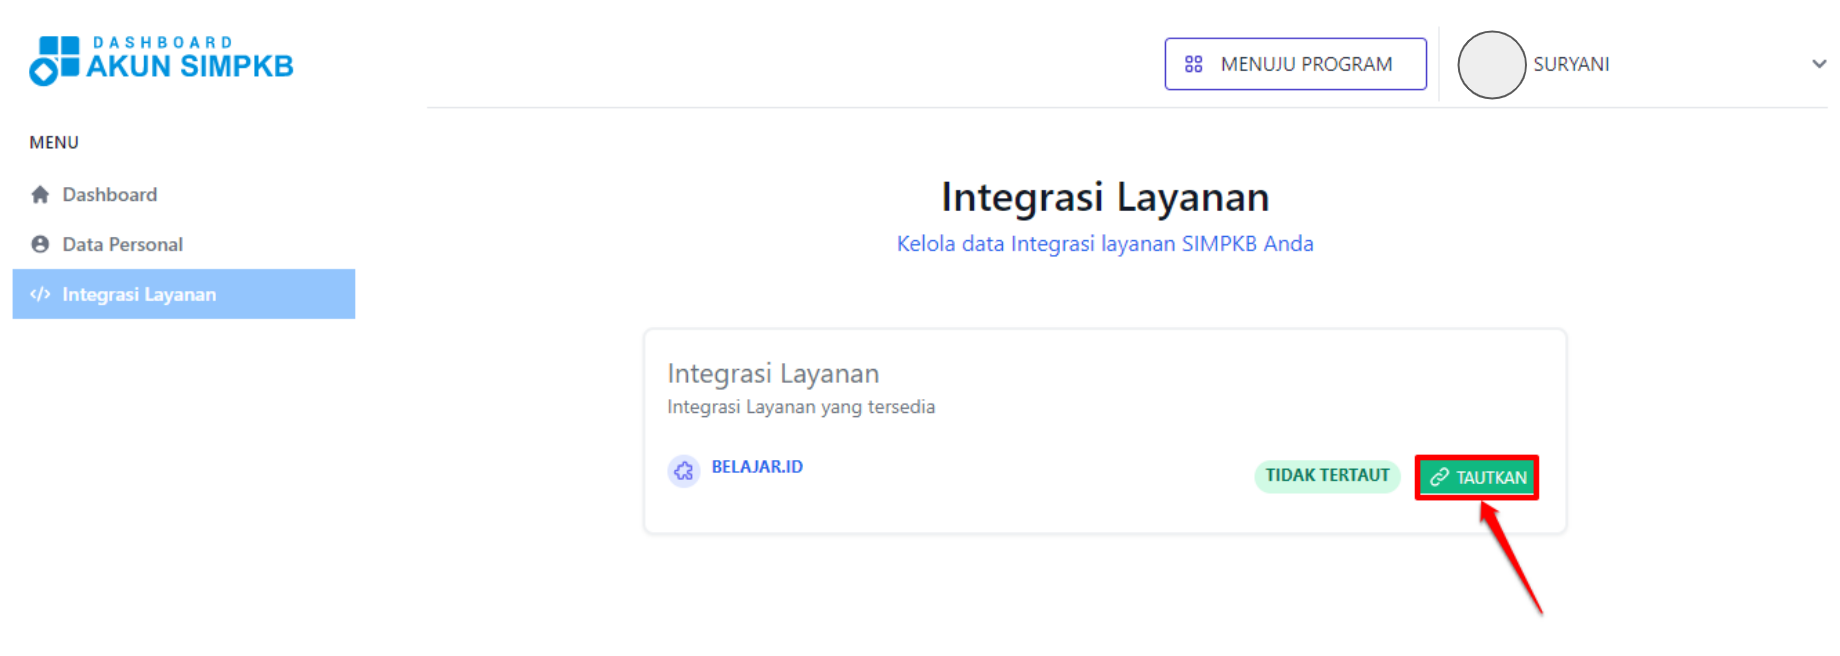Click the BELAJAR.ID puzzle icon
The width and height of the screenshot is (1840, 656).
[683, 470]
